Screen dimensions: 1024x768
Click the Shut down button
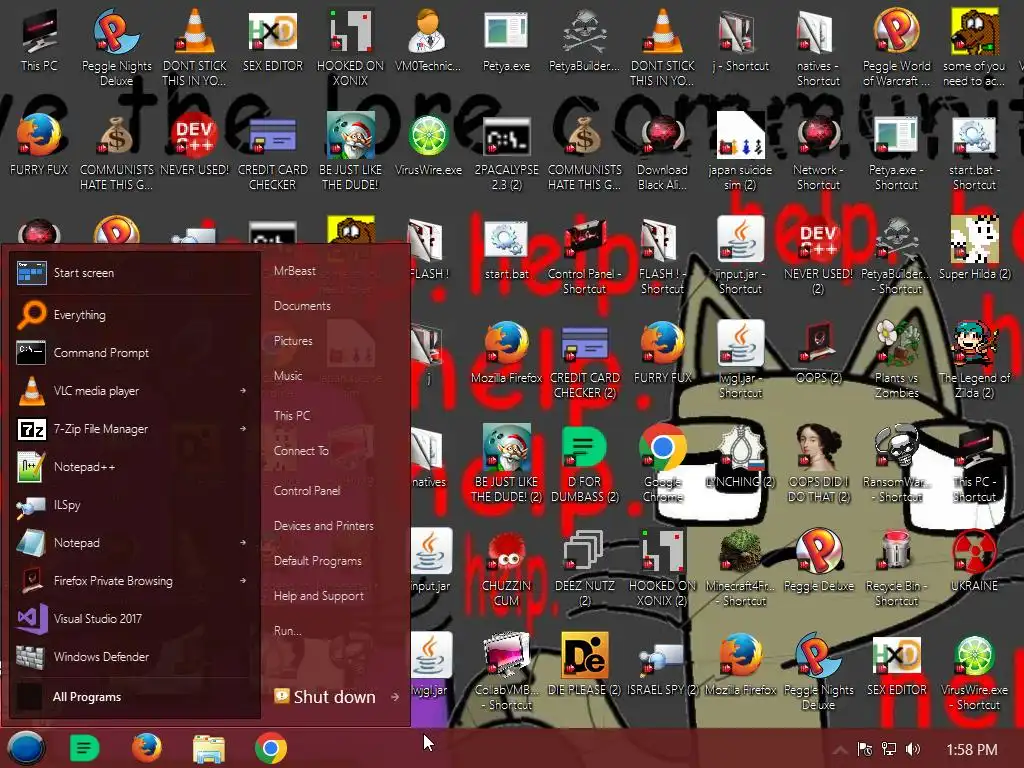click(x=325, y=697)
